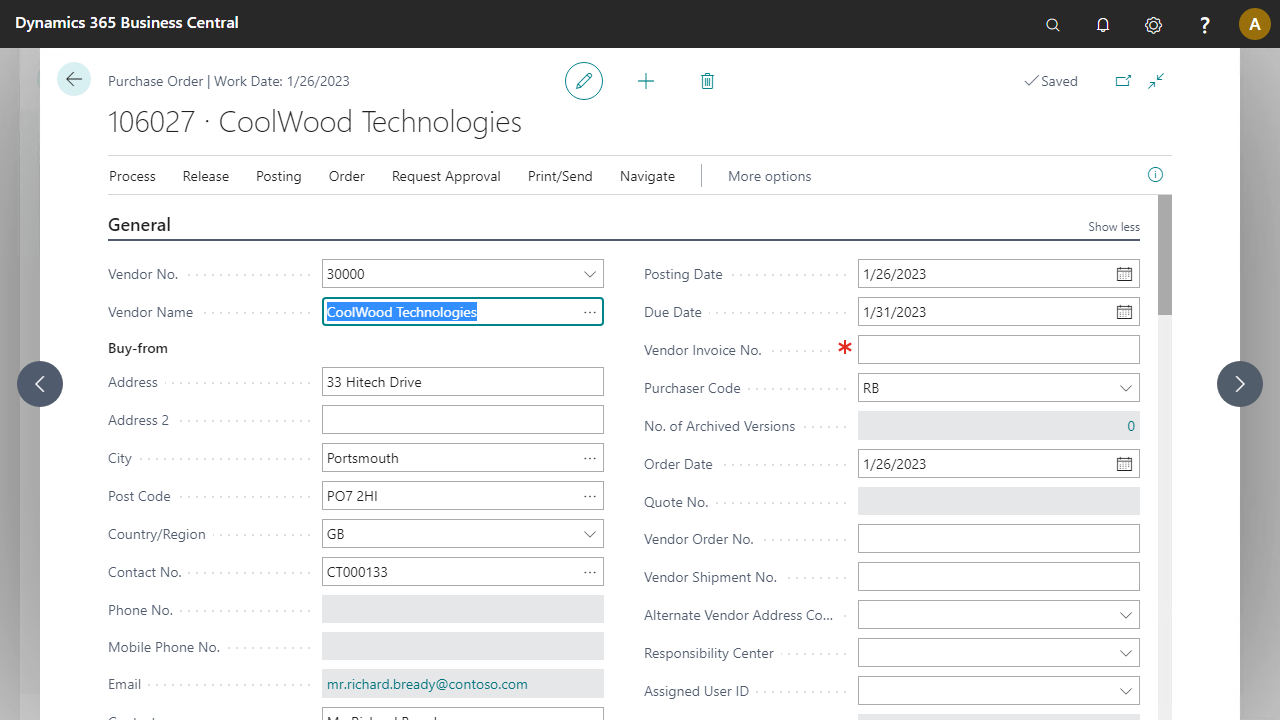Open the Release menu
This screenshot has width=1280, height=720.
[x=206, y=176]
